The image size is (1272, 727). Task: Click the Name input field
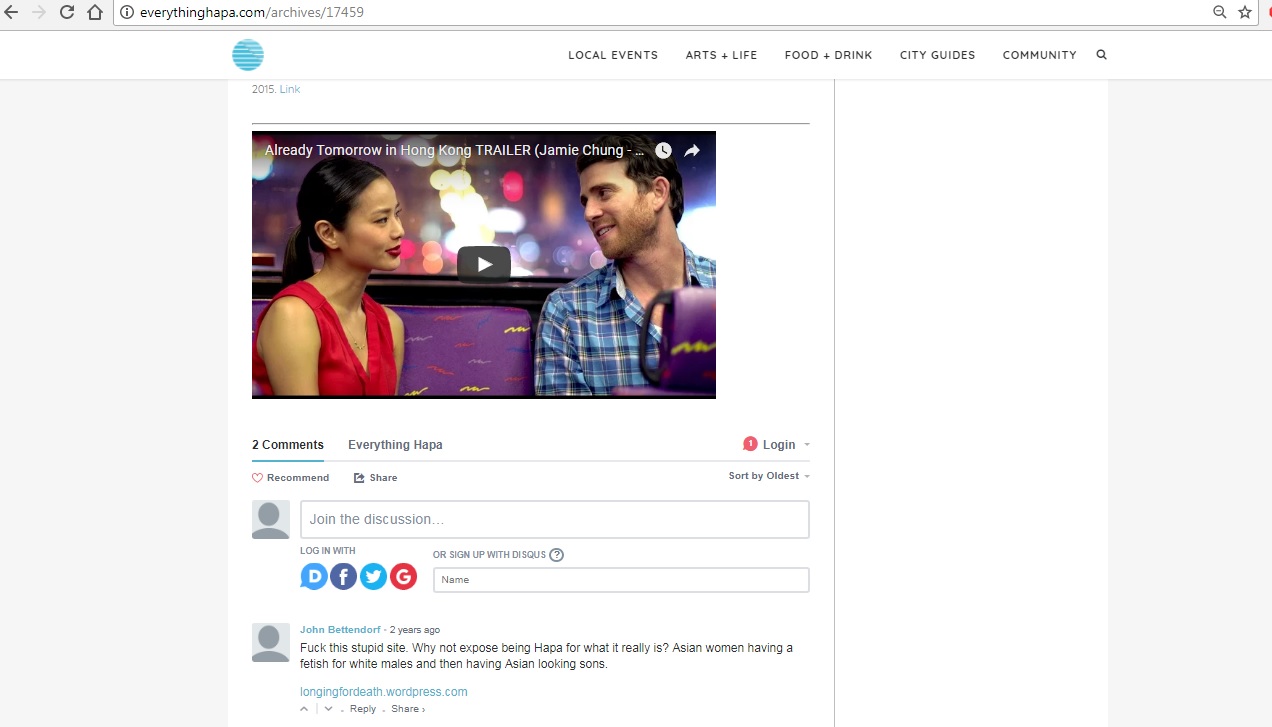pyautogui.click(x=621, y=580)
